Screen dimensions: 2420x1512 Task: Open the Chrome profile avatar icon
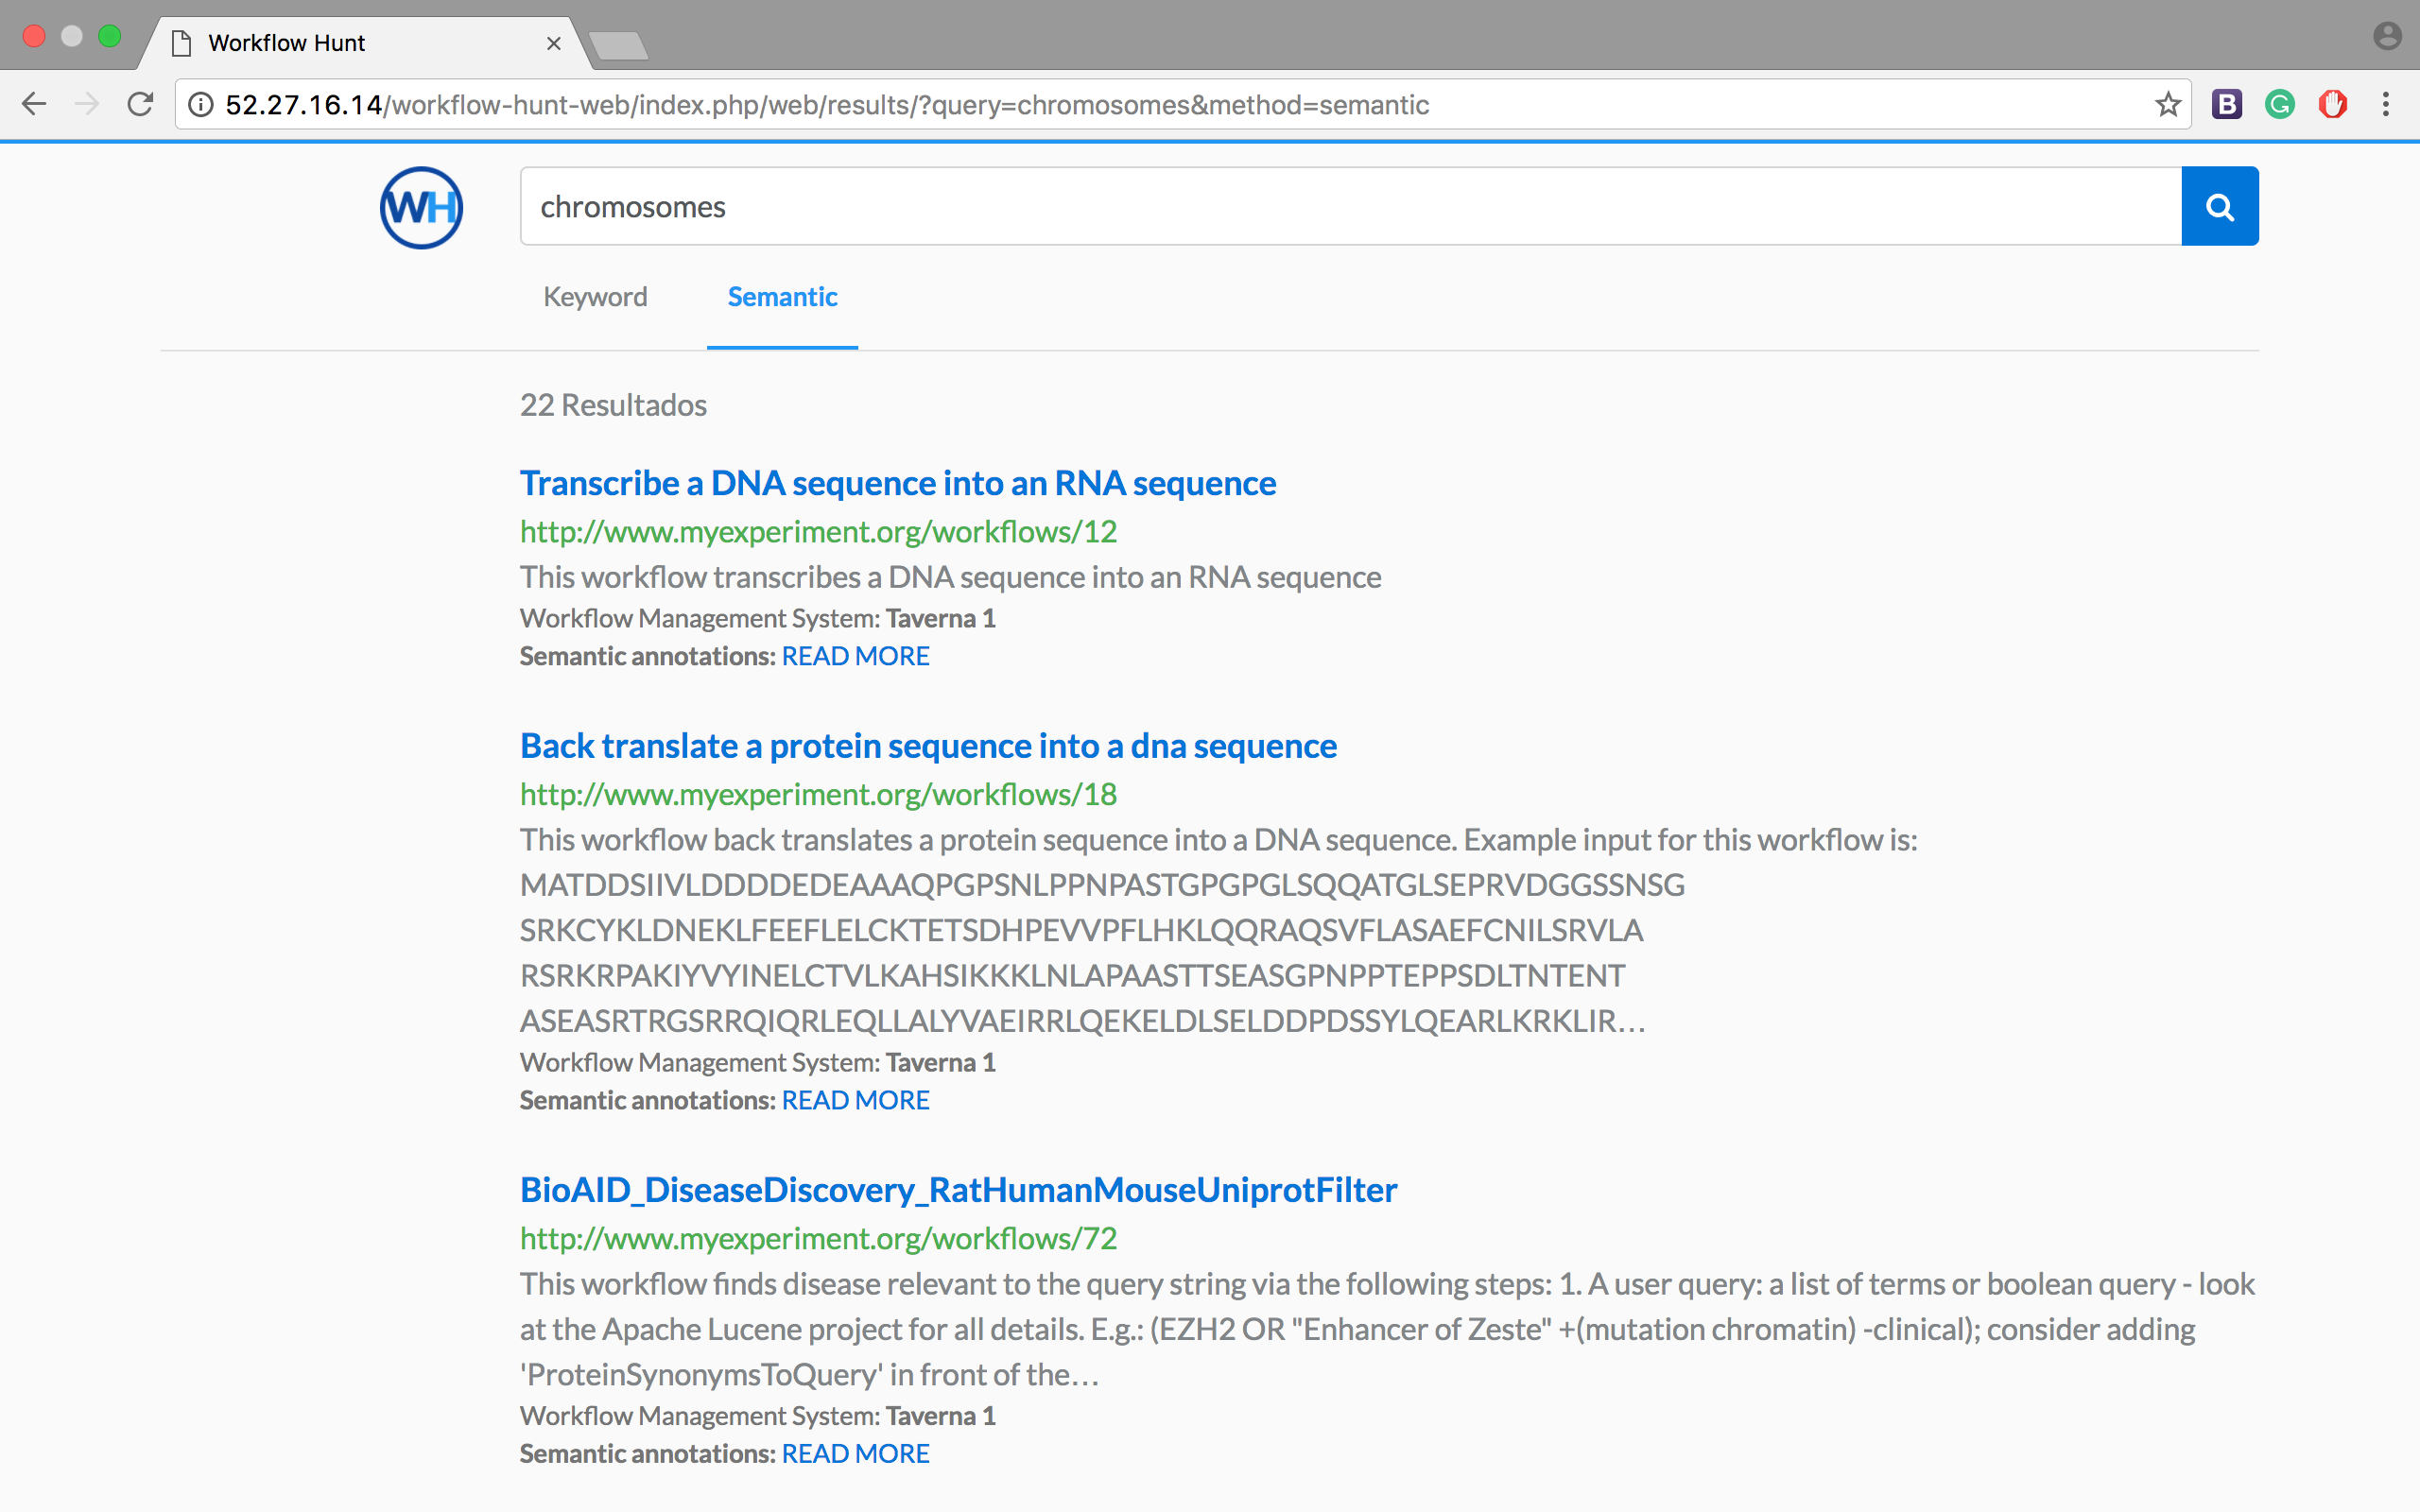click(x=2386, y=36)
